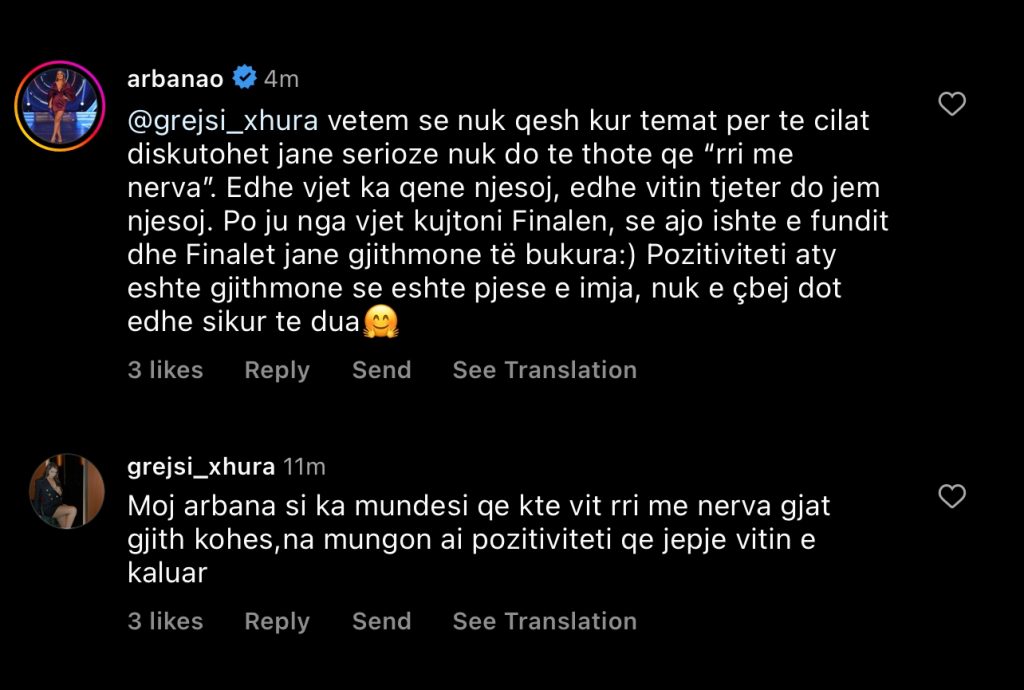Open grejsi_xhura's profile picture
This screenshot has height=690, width=1024.
coord(66,491)
